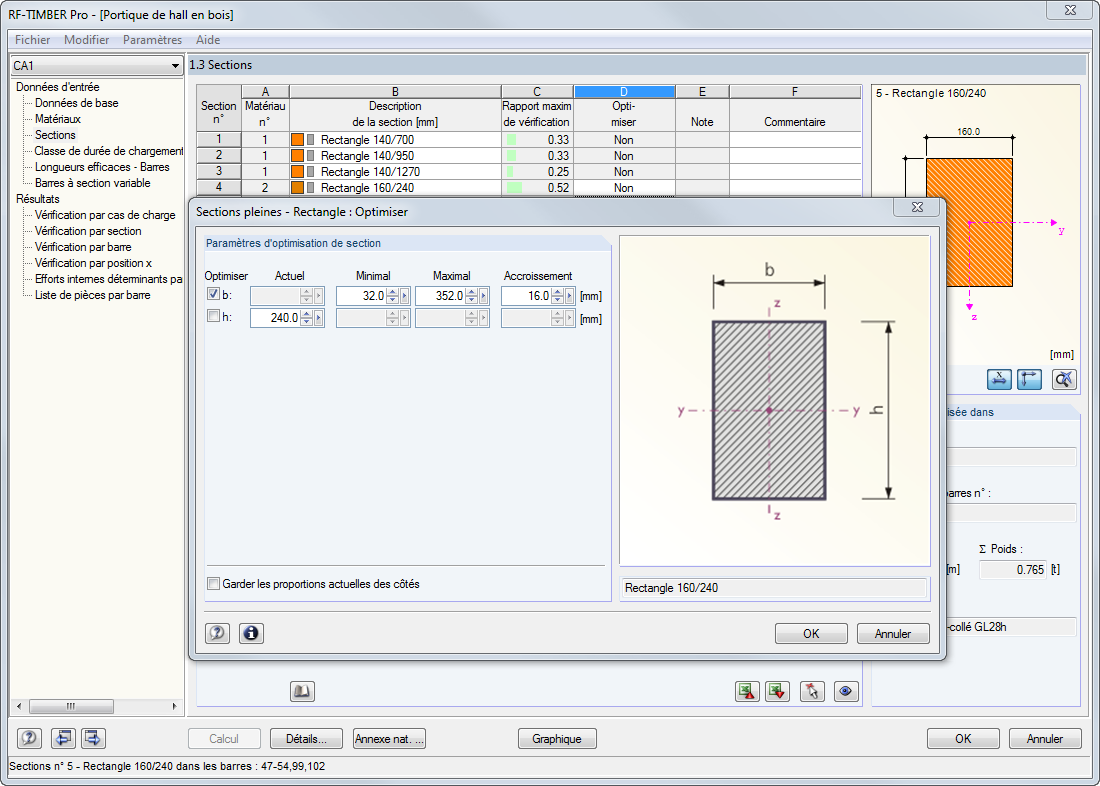The height and width of the screenshot is (786, 1100).
Task: Select Sections in the navigator tree
Action: tap(55, 135)
